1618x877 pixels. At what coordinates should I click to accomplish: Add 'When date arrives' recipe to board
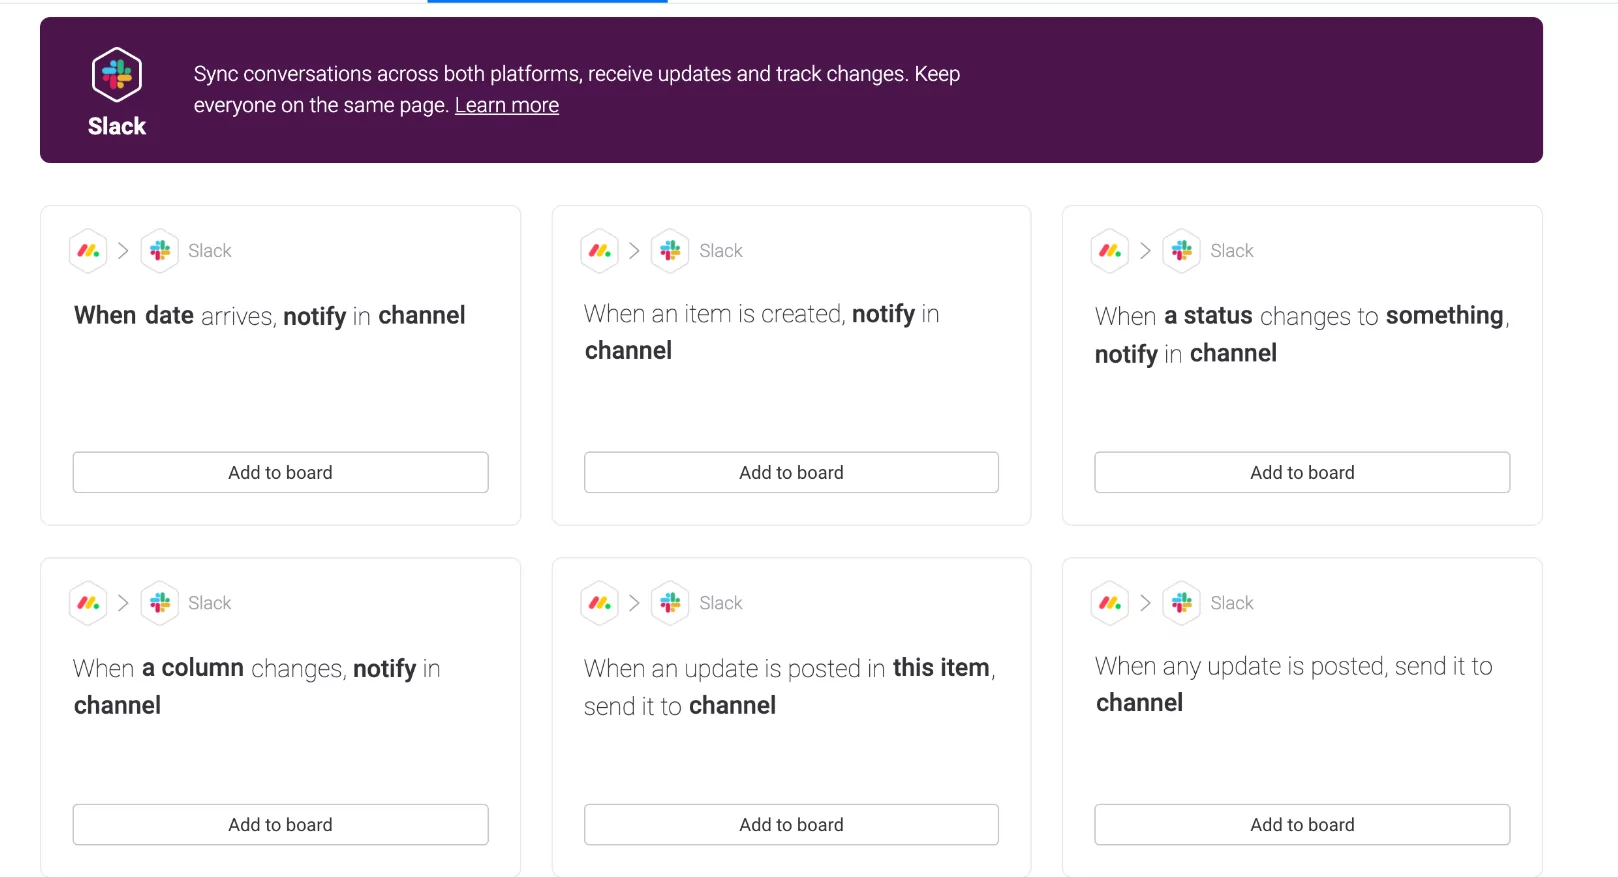pos(280,472)
